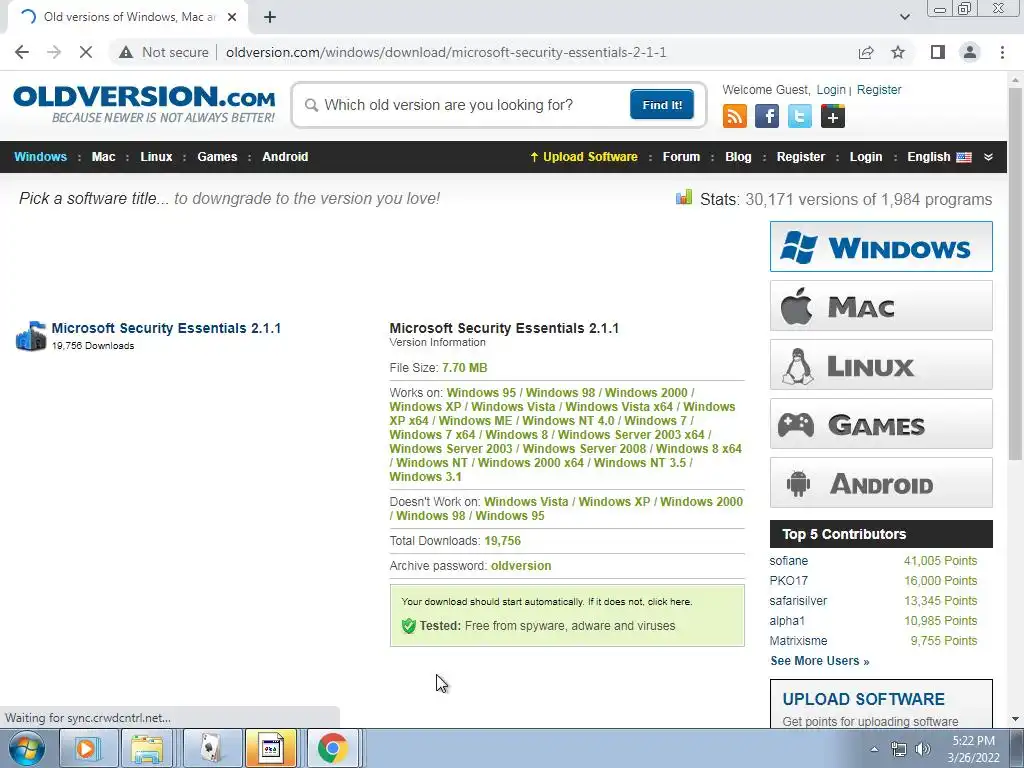1024x768 pixels.
Task: Click the search magnifier icon
Action: [x=312, y=105]
